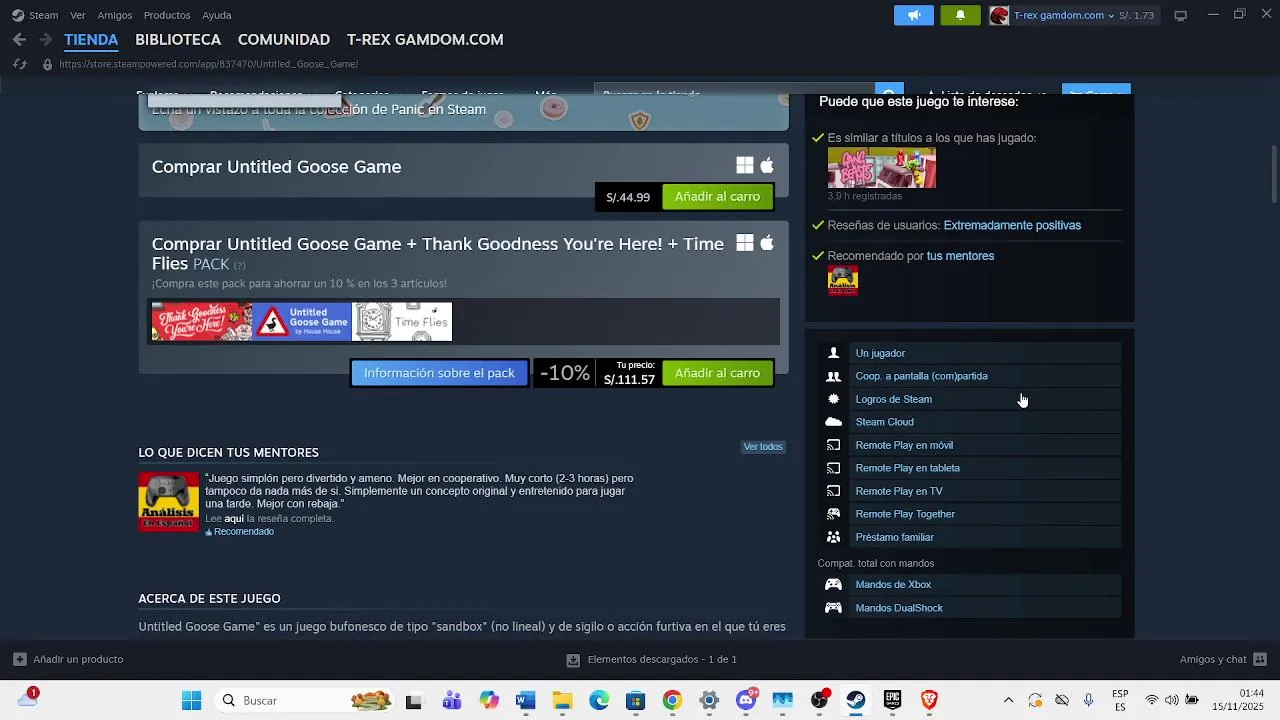This screenshot has width=1280, height=720.
Task: Follow the 'aquí' full review link
Action: point(234,519)
